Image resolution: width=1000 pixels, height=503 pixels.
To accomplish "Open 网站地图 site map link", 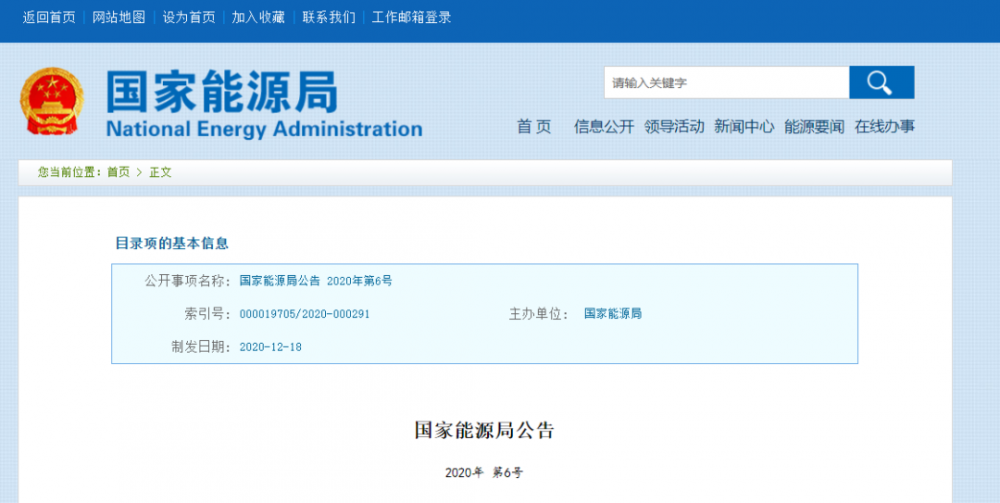I will [x=118, y=17].
